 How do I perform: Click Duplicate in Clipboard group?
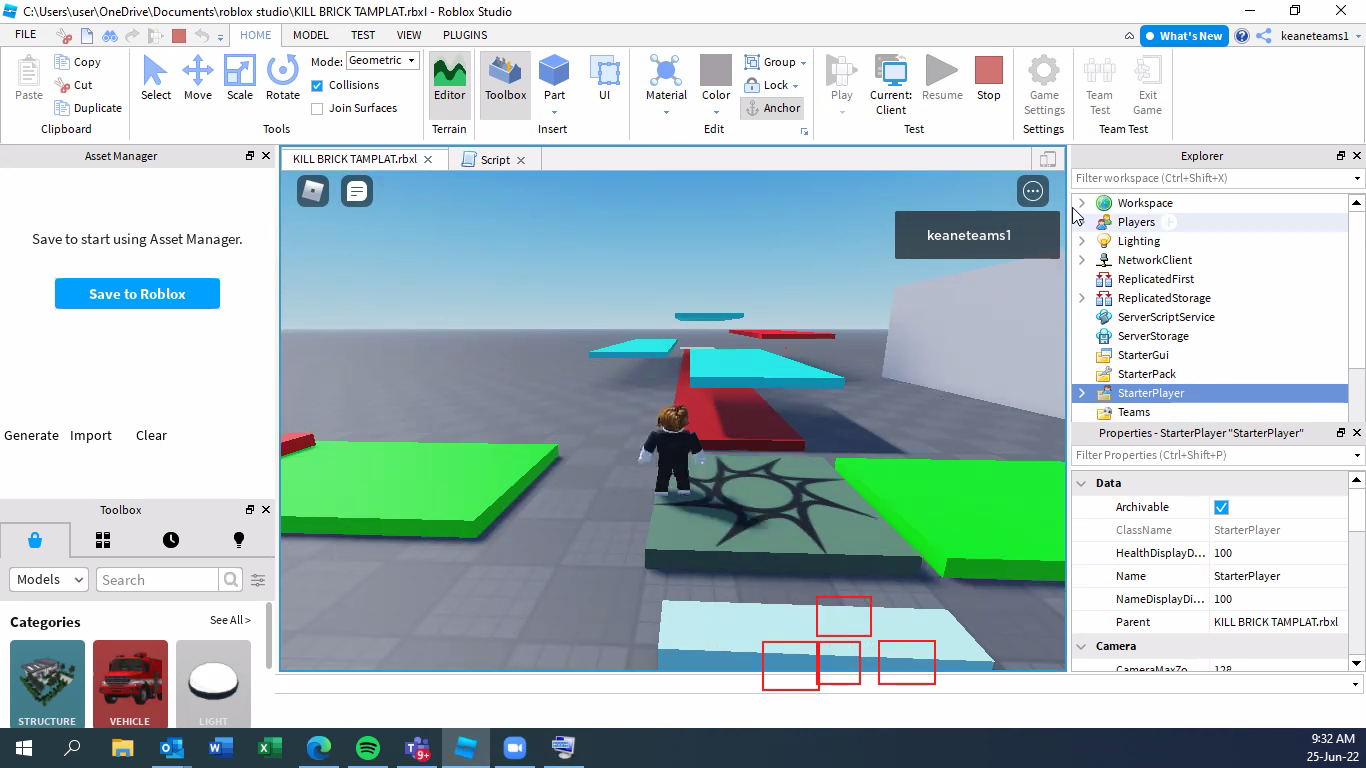pyautogui.click(x=88, y=108)
